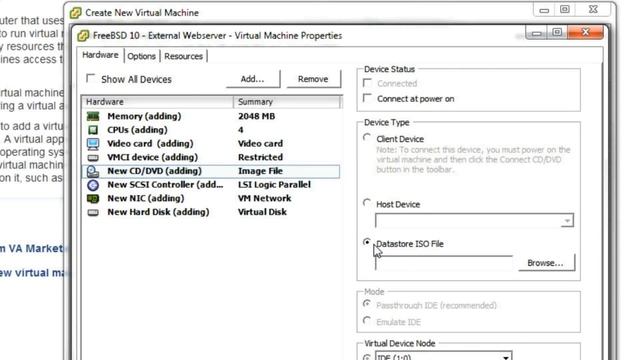Toggle Connect at power on checkbox

point(367,98)
